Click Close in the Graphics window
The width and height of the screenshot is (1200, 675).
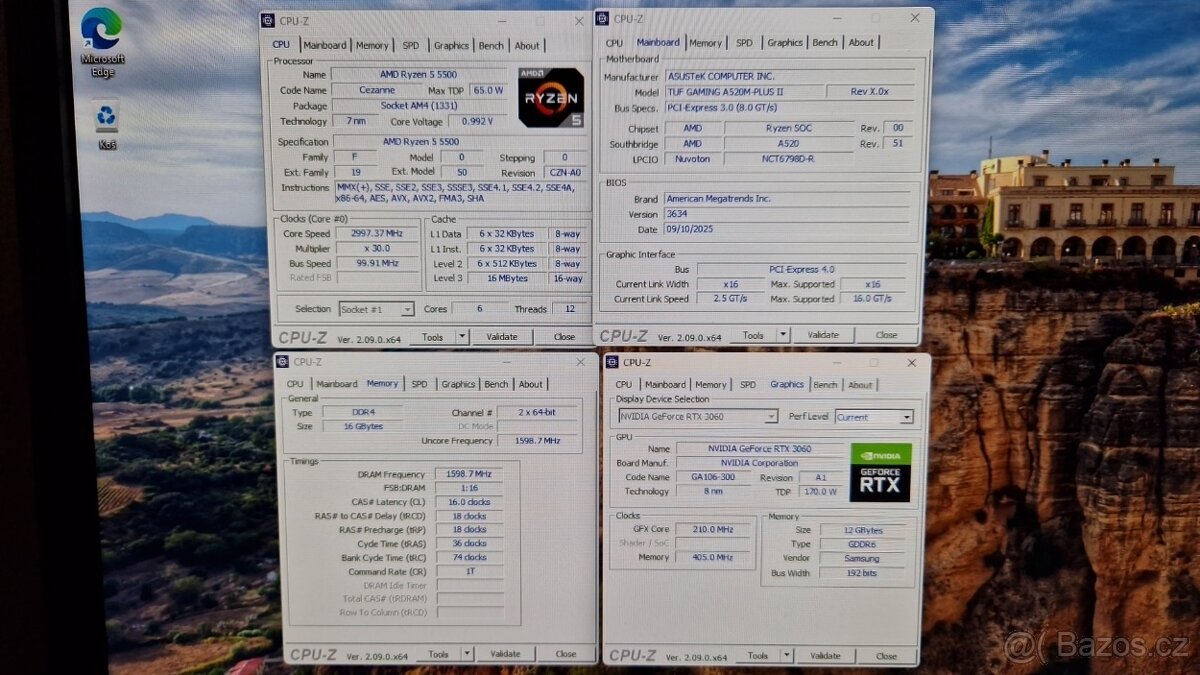[x=888, y=657]
